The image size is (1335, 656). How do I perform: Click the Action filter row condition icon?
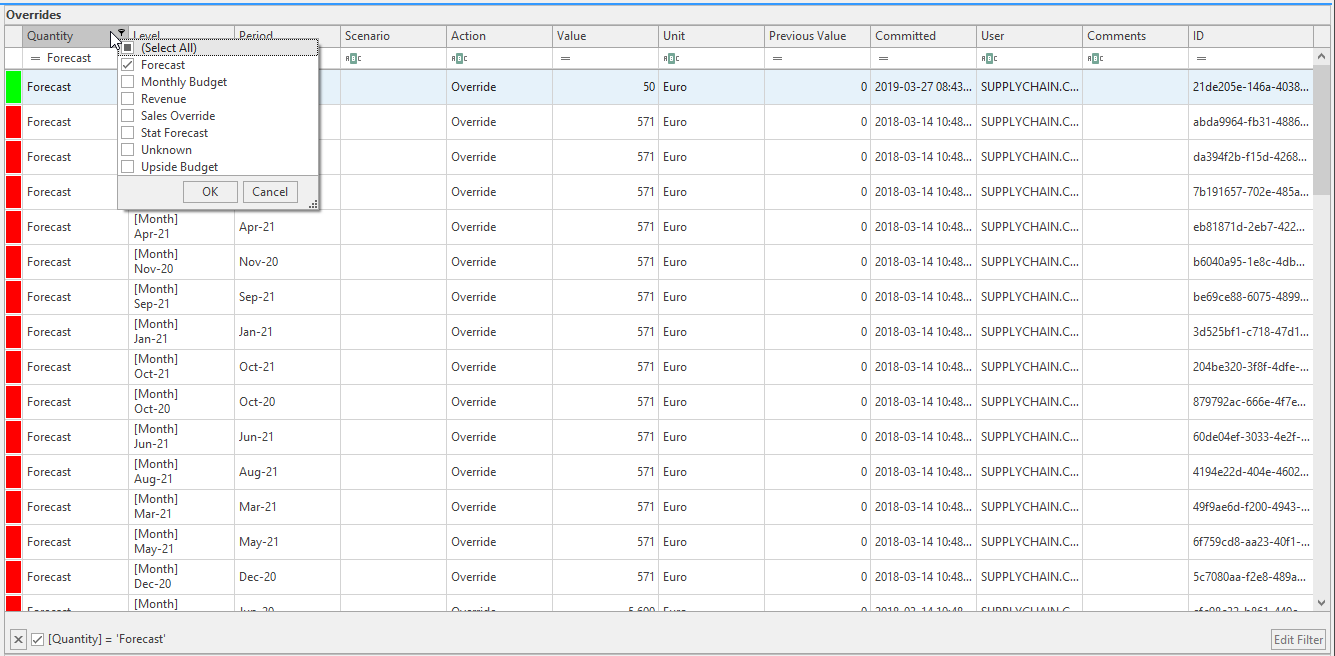(x=458, y=58)
